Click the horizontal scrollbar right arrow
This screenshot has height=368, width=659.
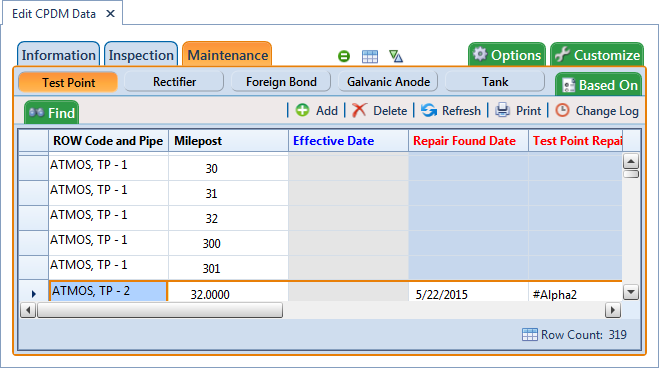pyautogui.click(x=612, y=310)
